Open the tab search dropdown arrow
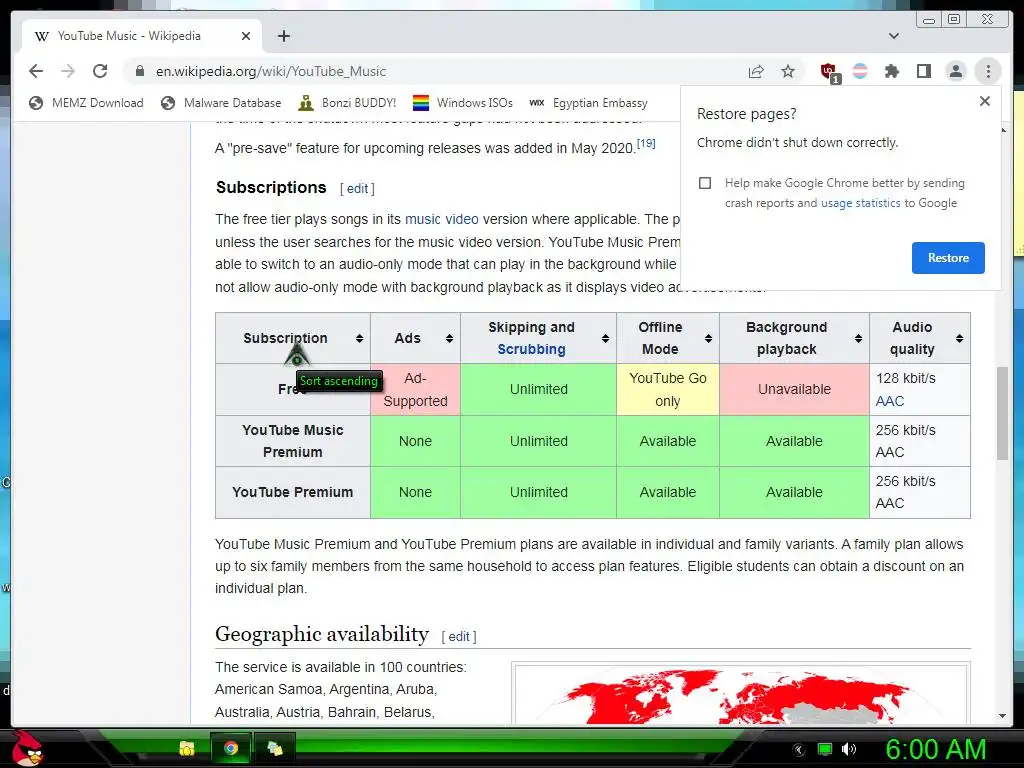This screenshot has width=1024, height=768. [x=894, y=36]
